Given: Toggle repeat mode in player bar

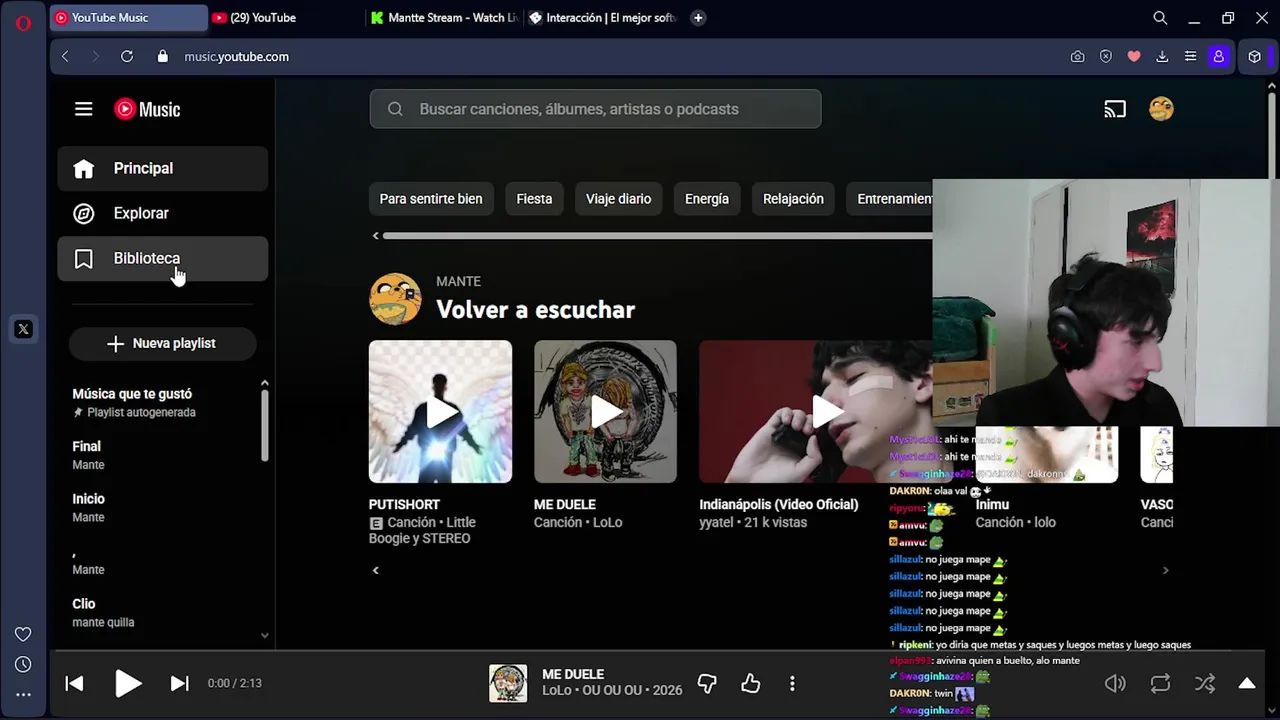Looking at the screenshot, I should click(1160, 684).
